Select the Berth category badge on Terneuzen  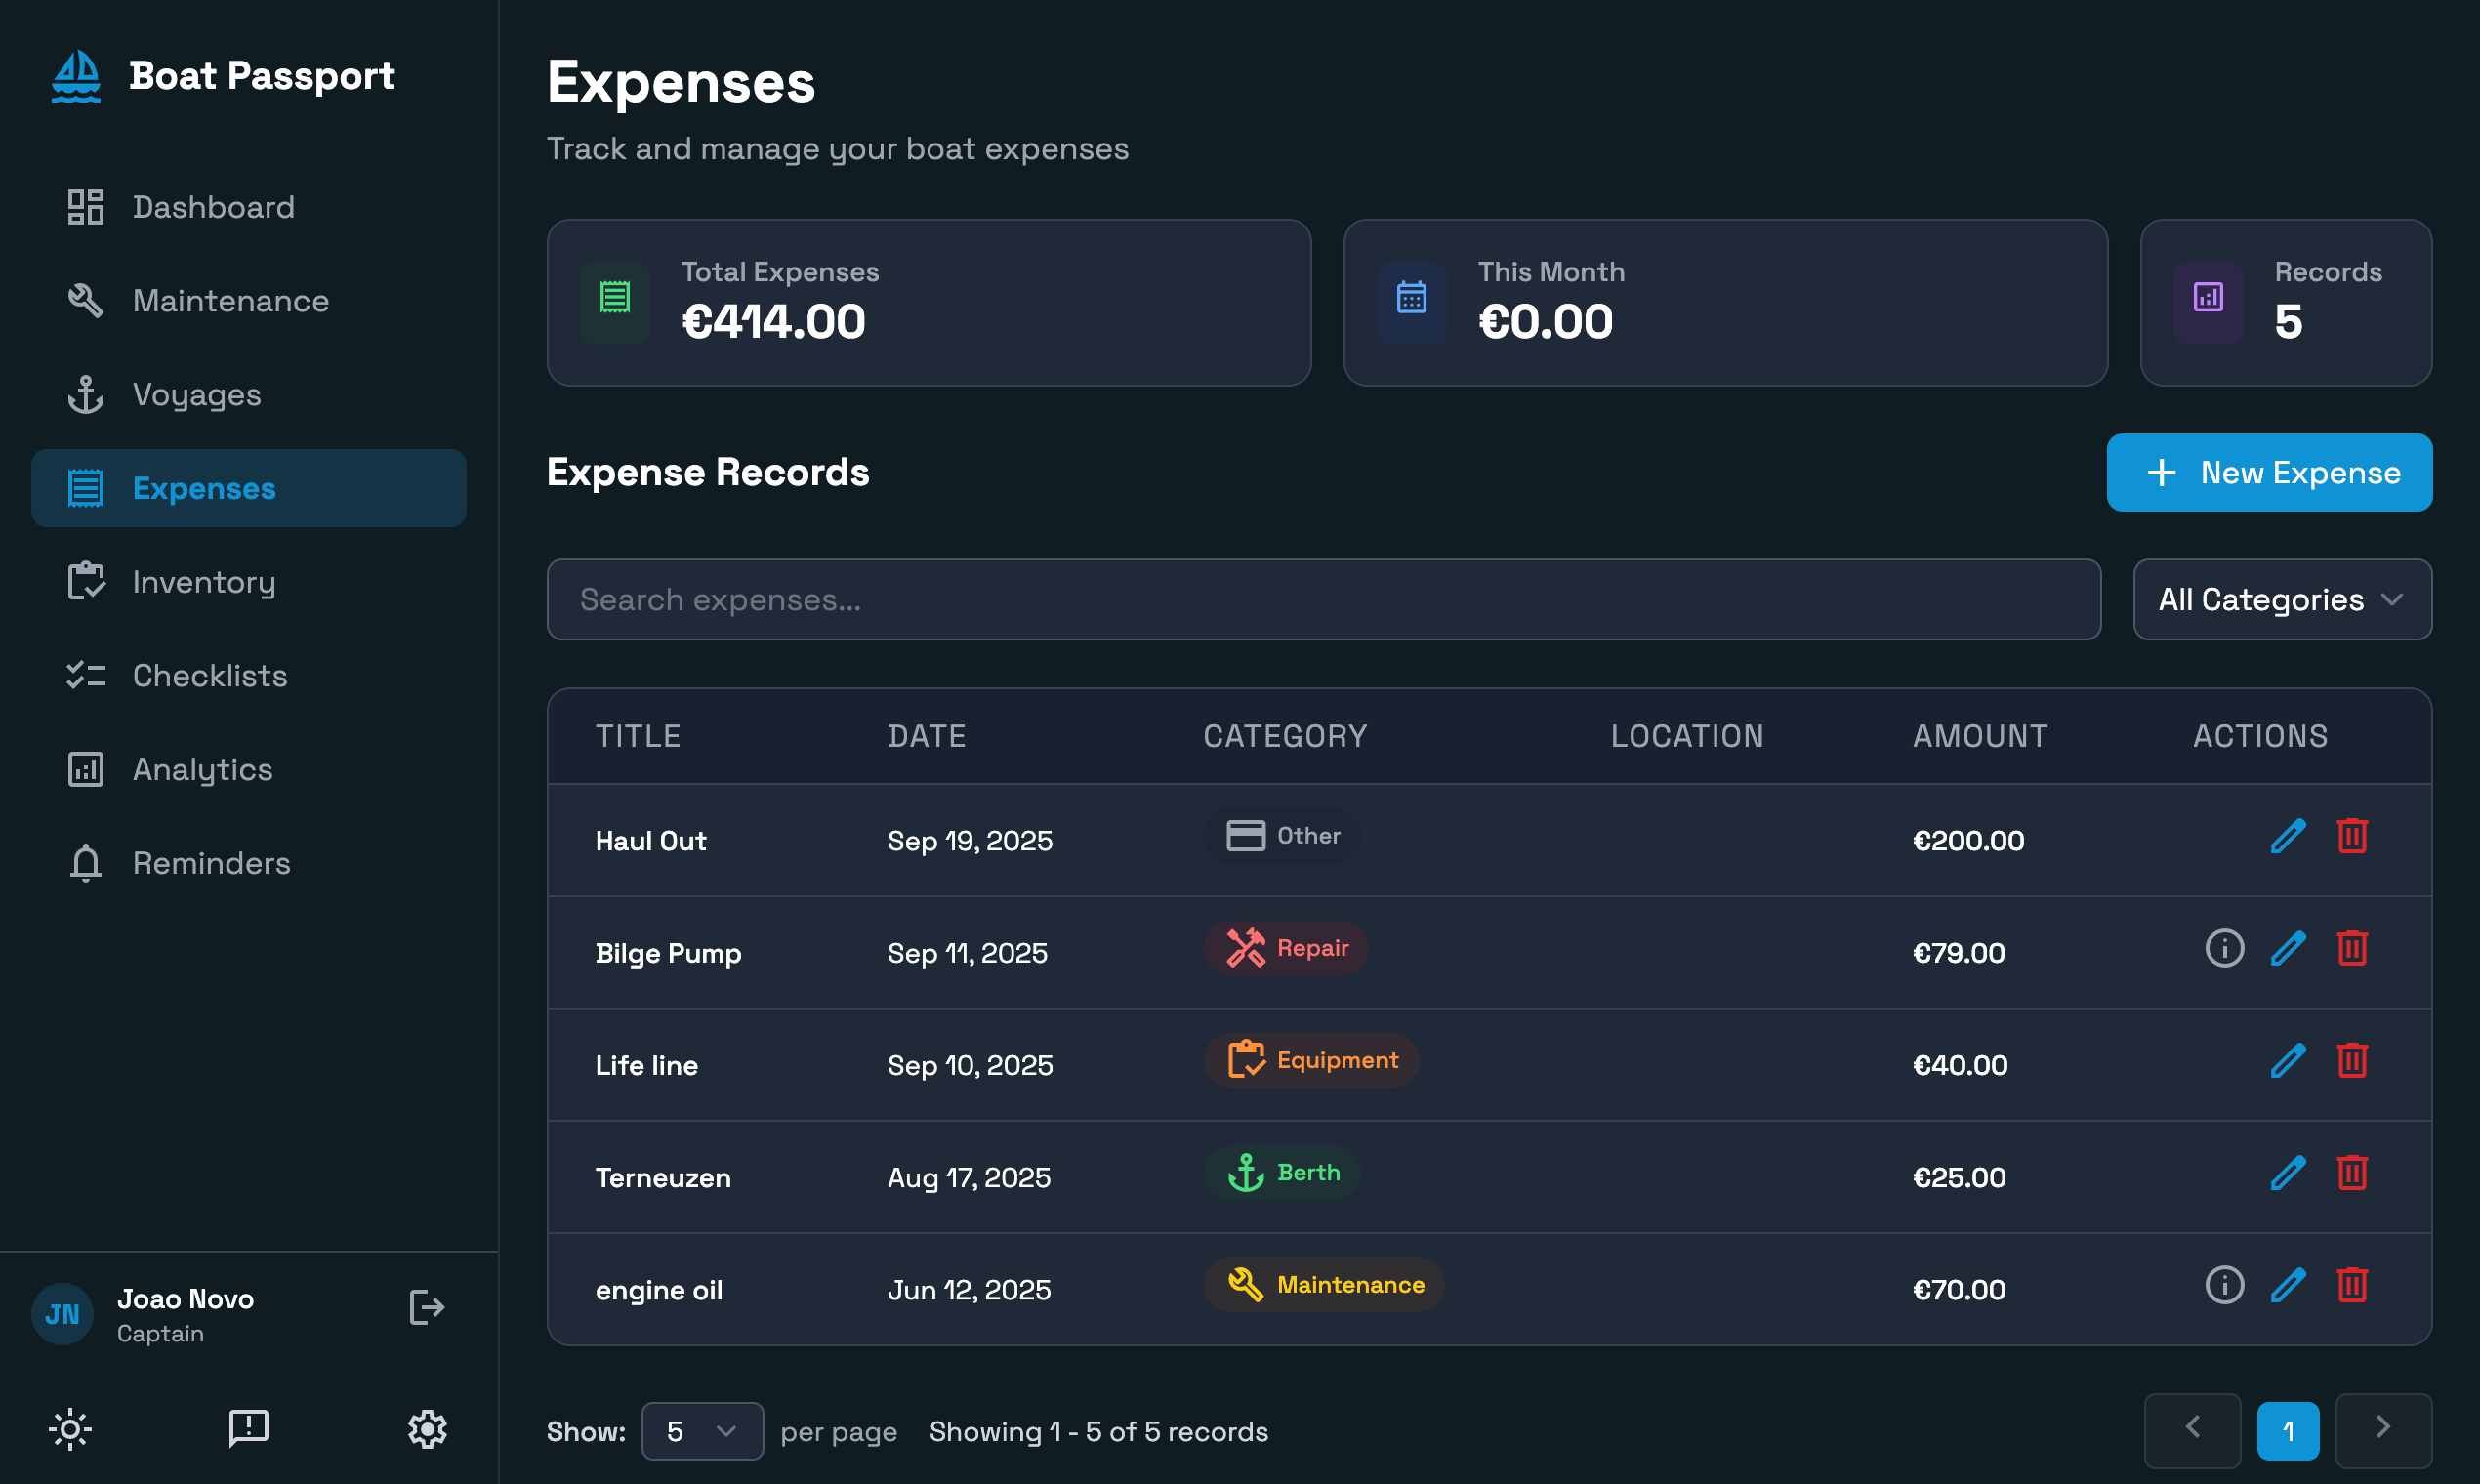pyautogui.click(x=1283, y=1172)
